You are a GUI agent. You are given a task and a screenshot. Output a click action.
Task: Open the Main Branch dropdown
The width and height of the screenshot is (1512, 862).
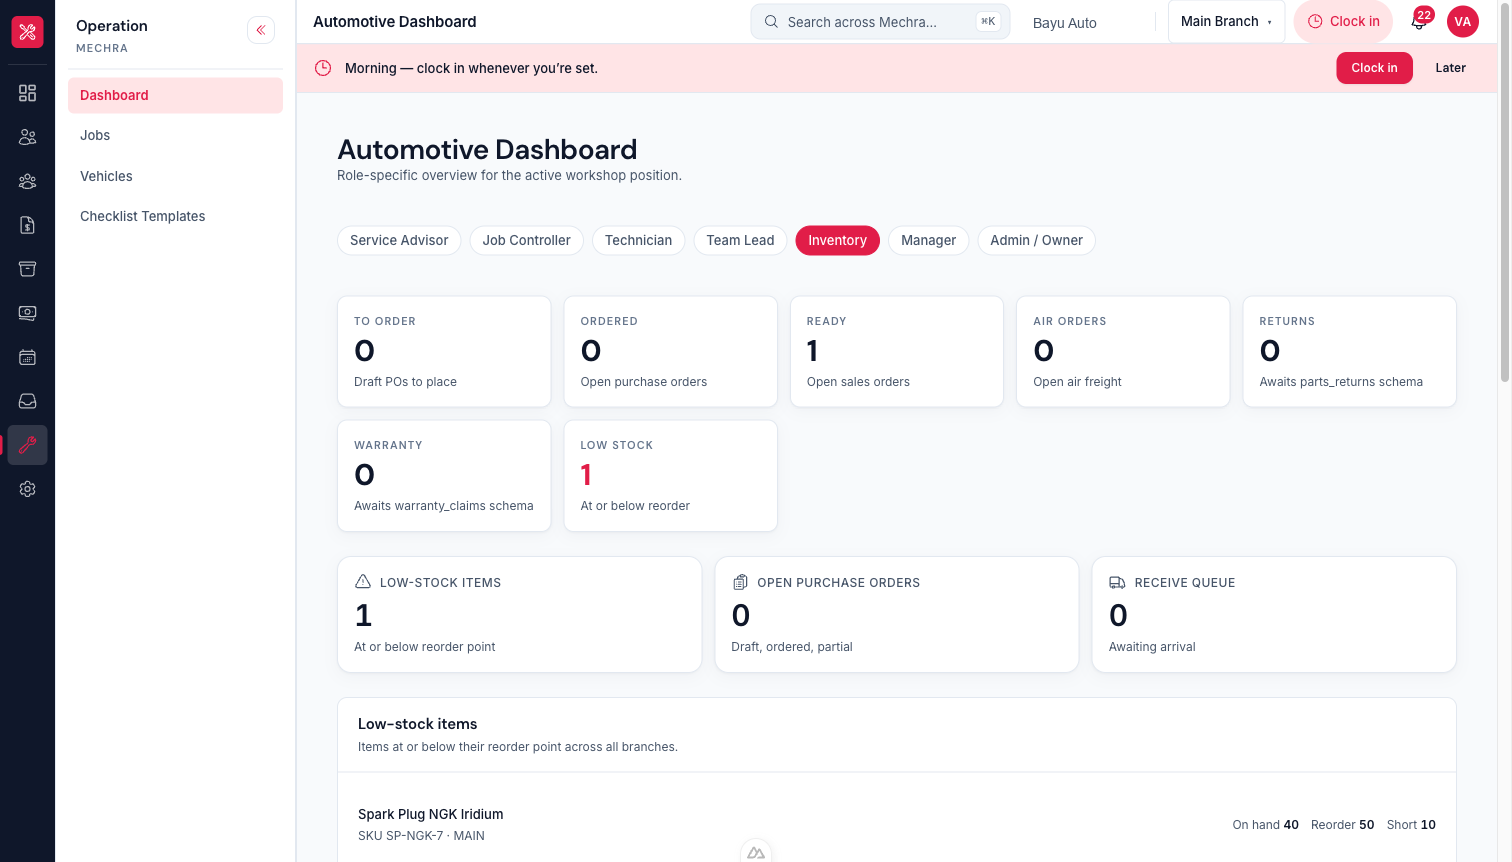[1226, 21]
